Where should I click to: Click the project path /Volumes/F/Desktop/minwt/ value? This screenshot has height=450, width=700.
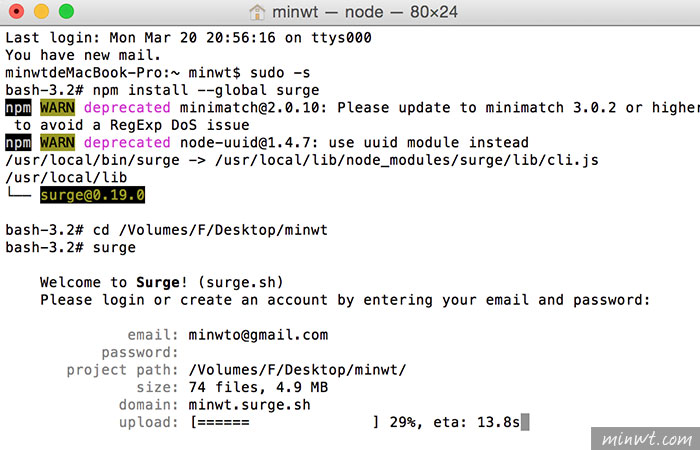297,370
